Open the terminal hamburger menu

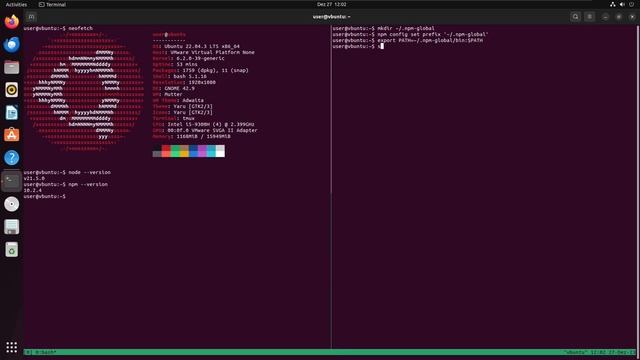pyautogui.click(x=589, y=17)
